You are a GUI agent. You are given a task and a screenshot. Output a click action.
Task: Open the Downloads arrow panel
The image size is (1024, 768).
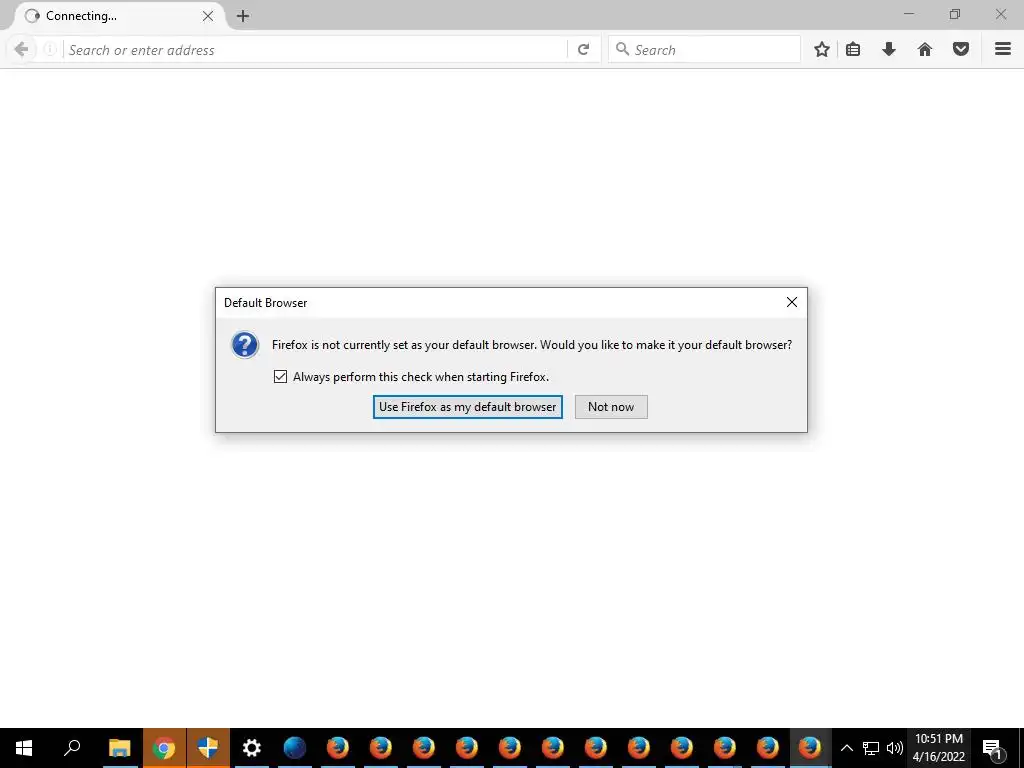pos(889,49)
